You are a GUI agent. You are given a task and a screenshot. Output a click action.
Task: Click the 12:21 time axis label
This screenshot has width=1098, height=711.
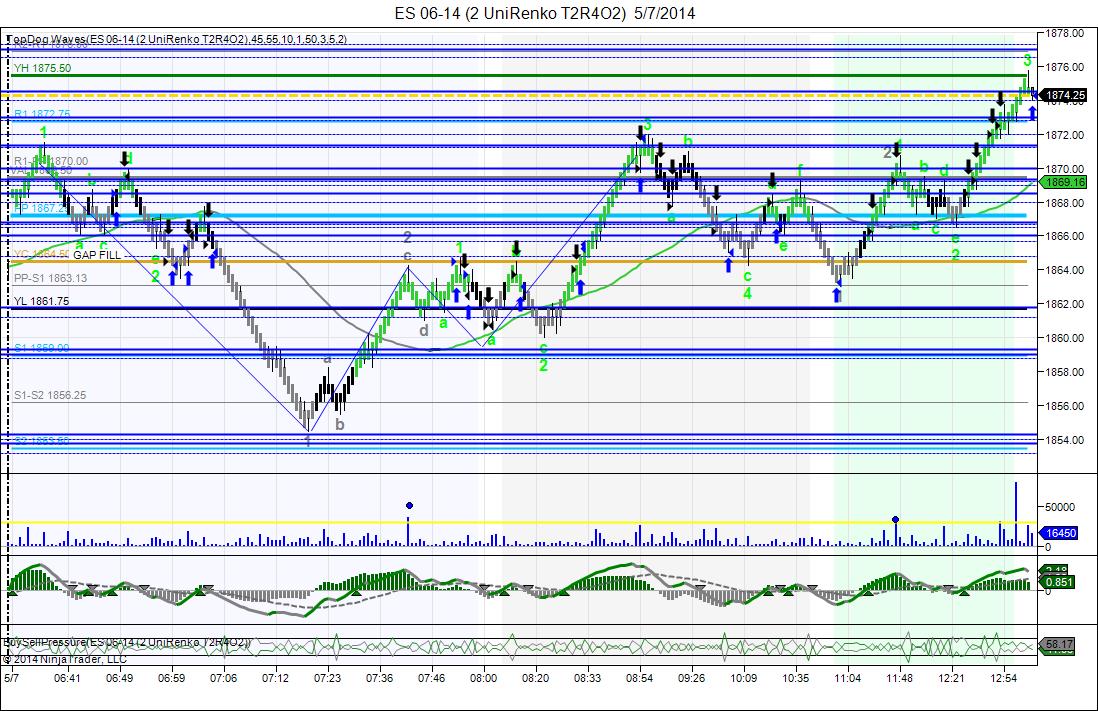pyautogui.click(x=952, y=678)
